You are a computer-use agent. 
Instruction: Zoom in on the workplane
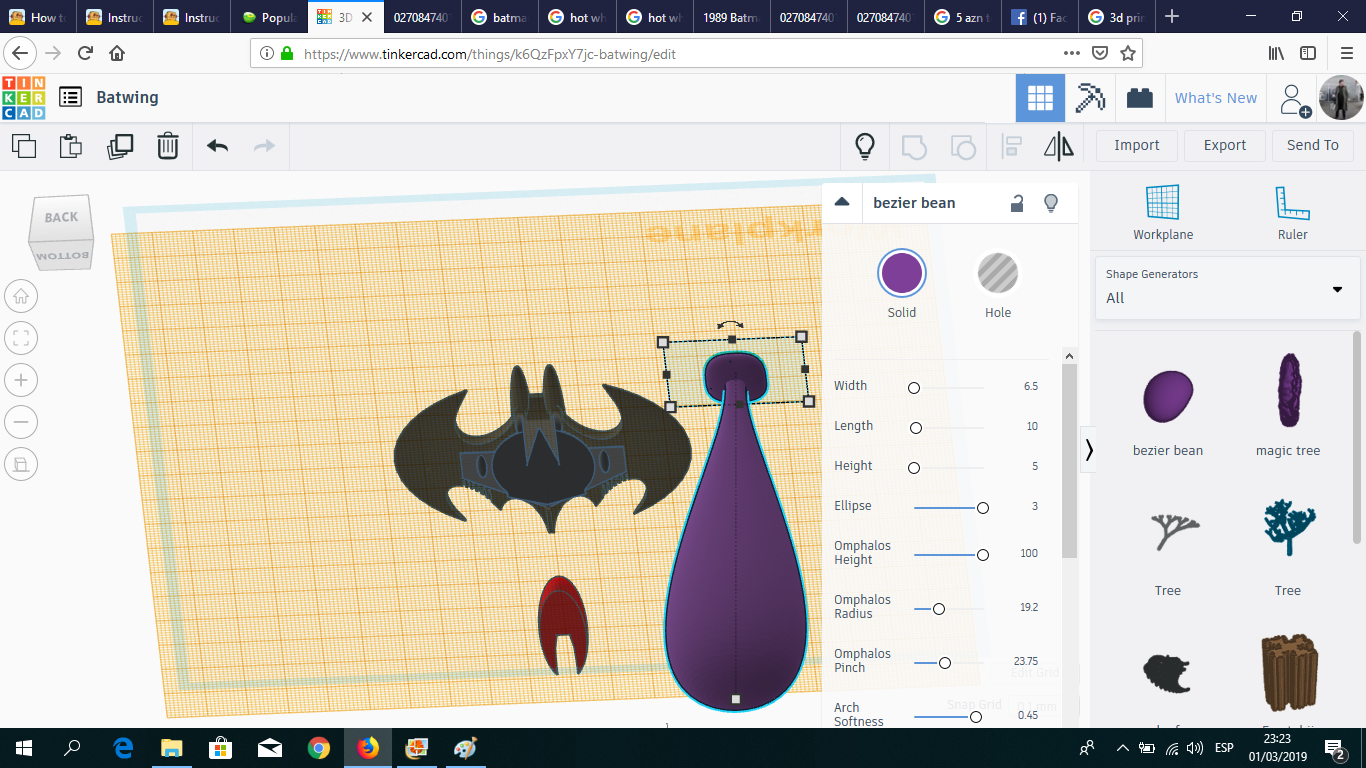tap(21, 380)
